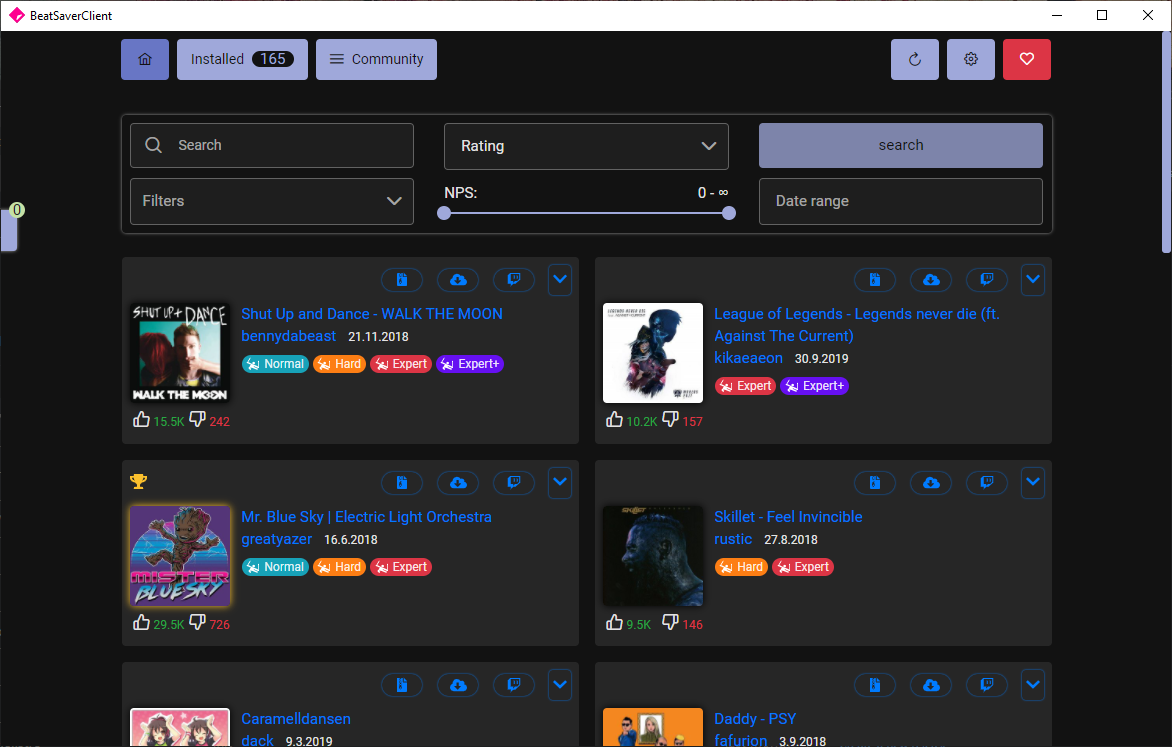This screenshot has height=747, width=1172.
Task: Click the Date range field
Action: click(x=901, y=201)
